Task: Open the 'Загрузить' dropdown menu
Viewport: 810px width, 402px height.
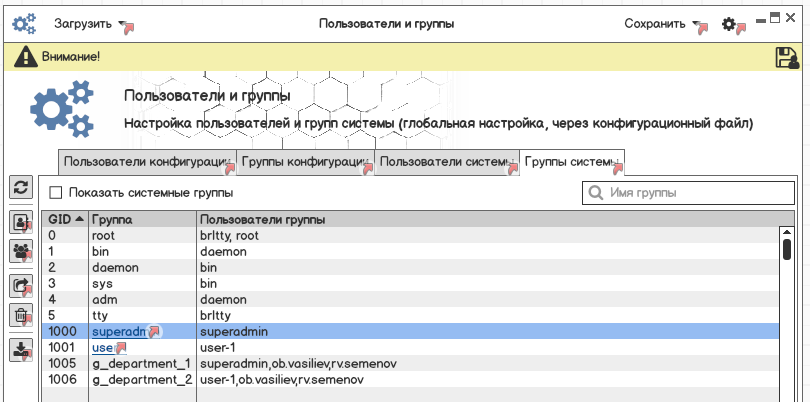Action: click(x=88, y=23)
